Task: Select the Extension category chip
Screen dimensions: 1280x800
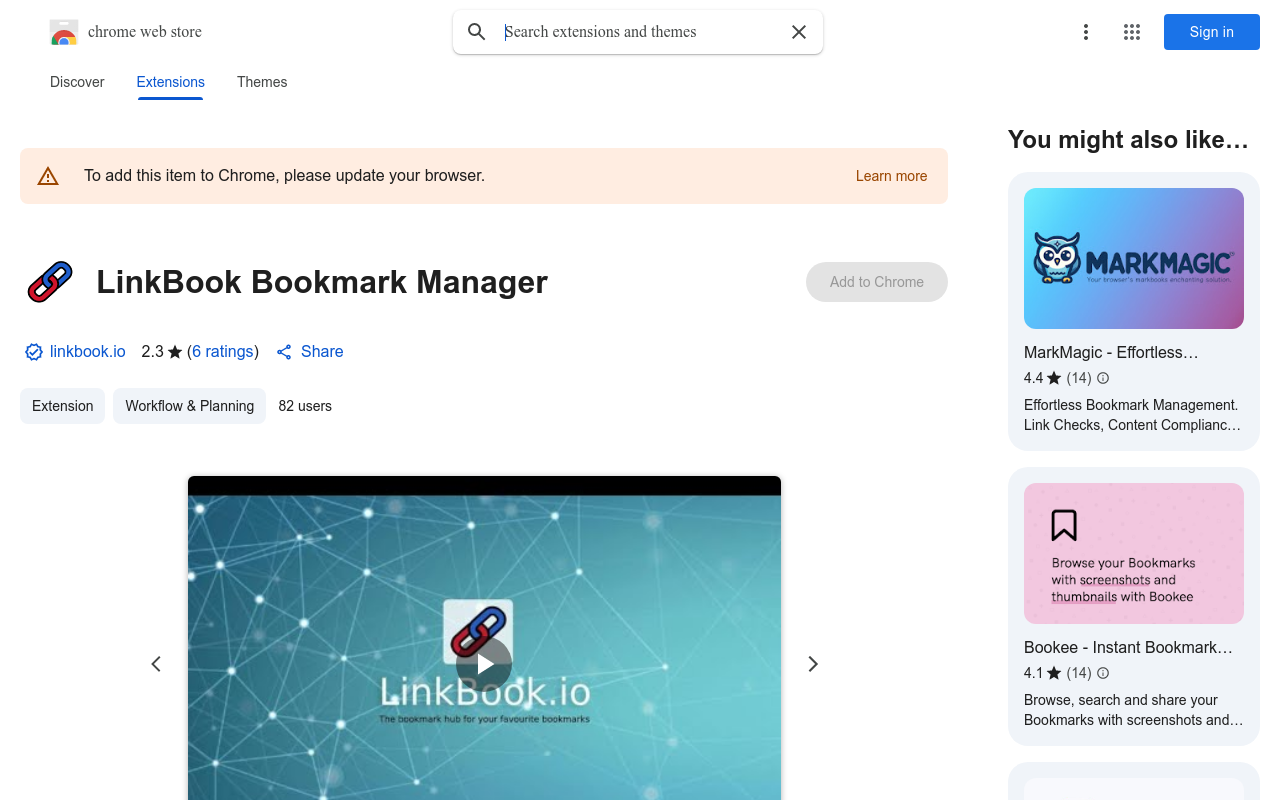Action: 63,406
